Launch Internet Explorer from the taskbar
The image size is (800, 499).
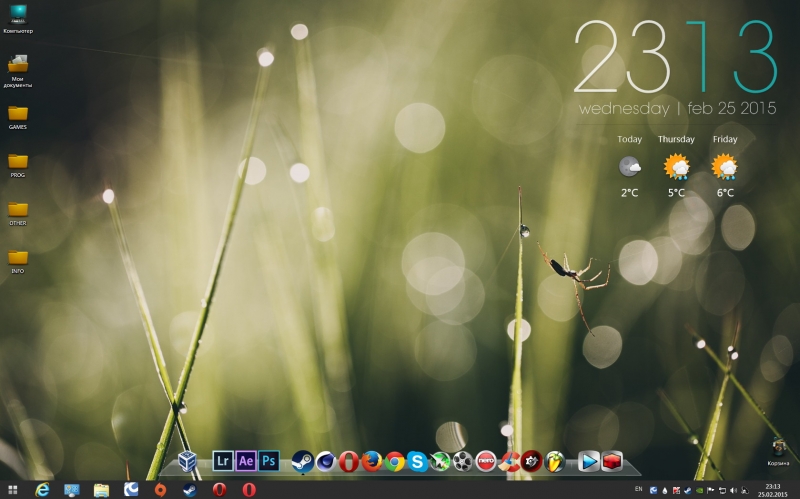pyautogui.click(x=42, y=490)
